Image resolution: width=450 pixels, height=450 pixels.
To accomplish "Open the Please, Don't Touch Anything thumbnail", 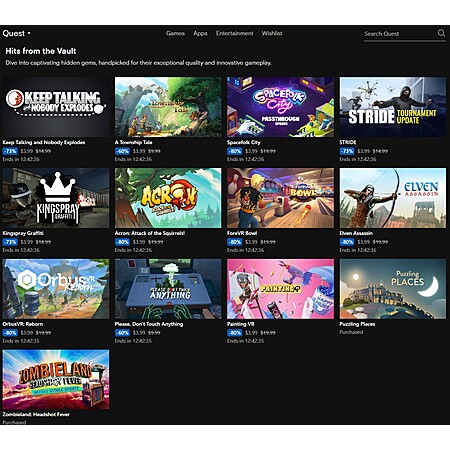I will coord(168,289).
